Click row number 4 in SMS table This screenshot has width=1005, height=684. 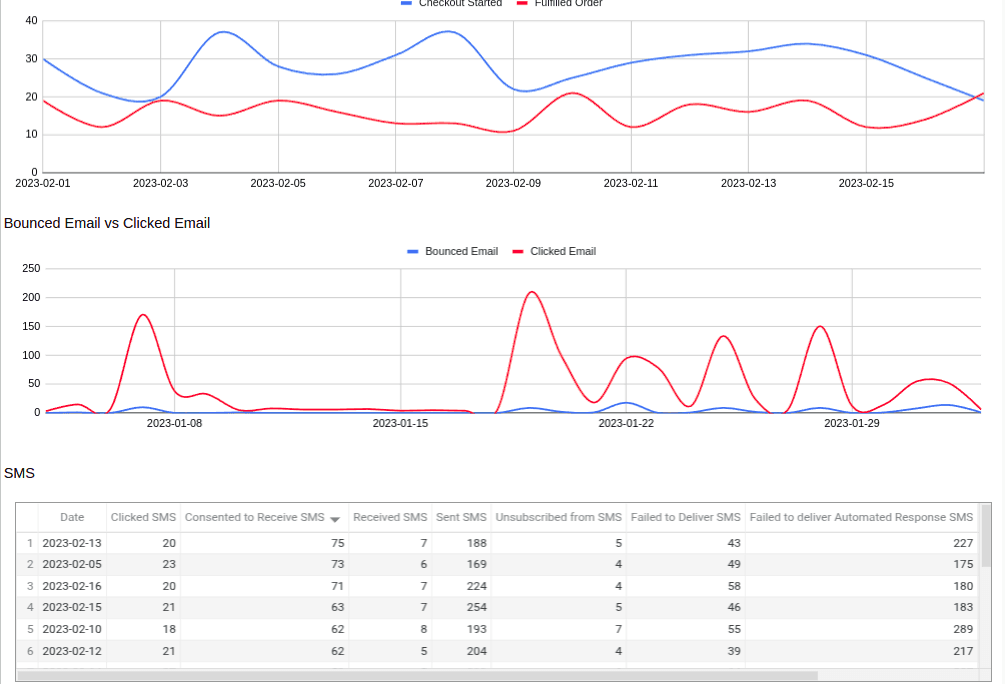pos(29,607)
